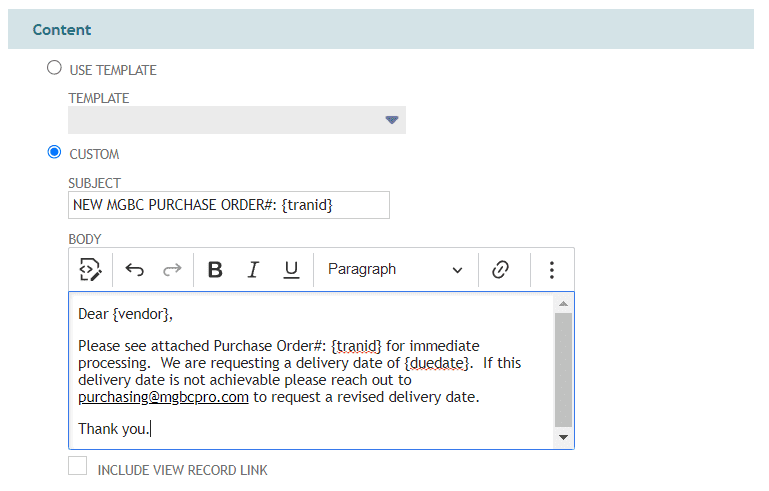
Task: Open the three-dot more options menu
Action: [x=552, y=270]
